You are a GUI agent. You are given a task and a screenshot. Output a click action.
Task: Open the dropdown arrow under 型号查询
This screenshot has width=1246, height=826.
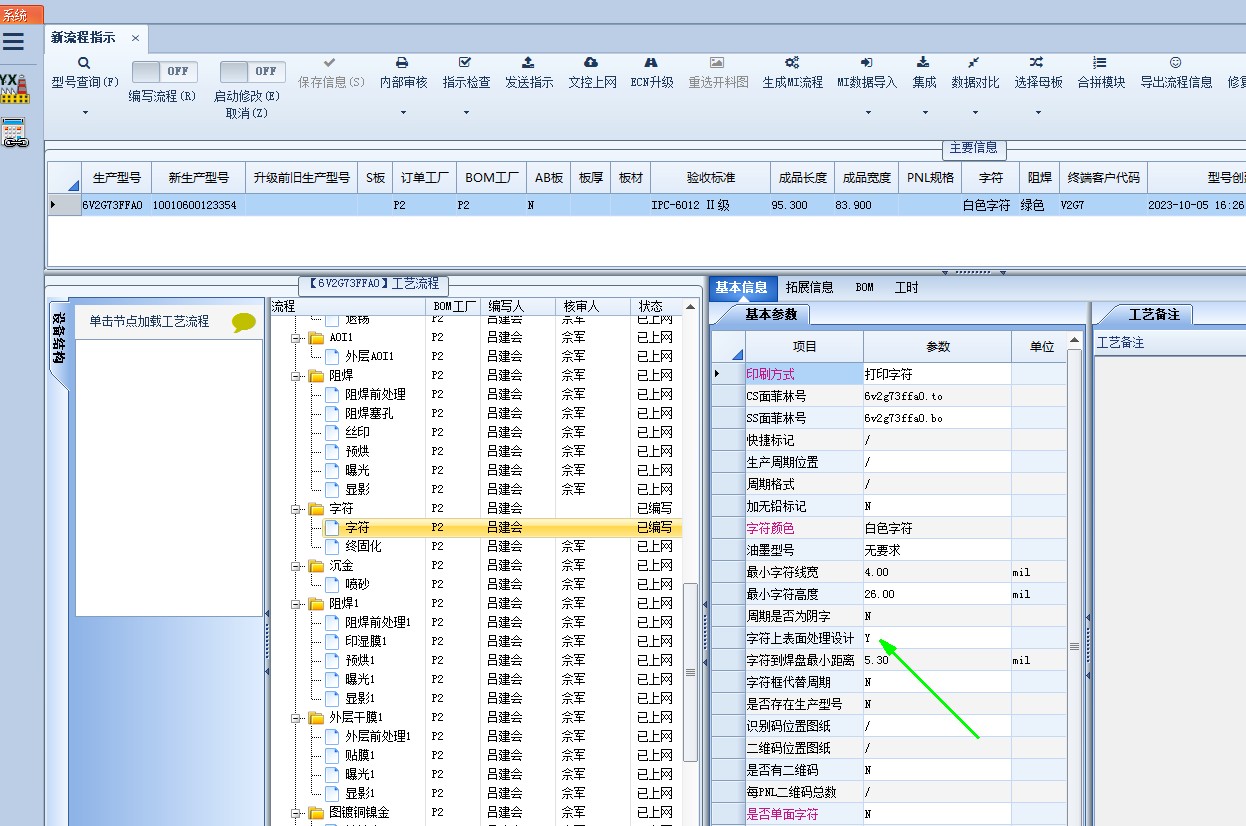pyautogui.click(x=85, y=113)
